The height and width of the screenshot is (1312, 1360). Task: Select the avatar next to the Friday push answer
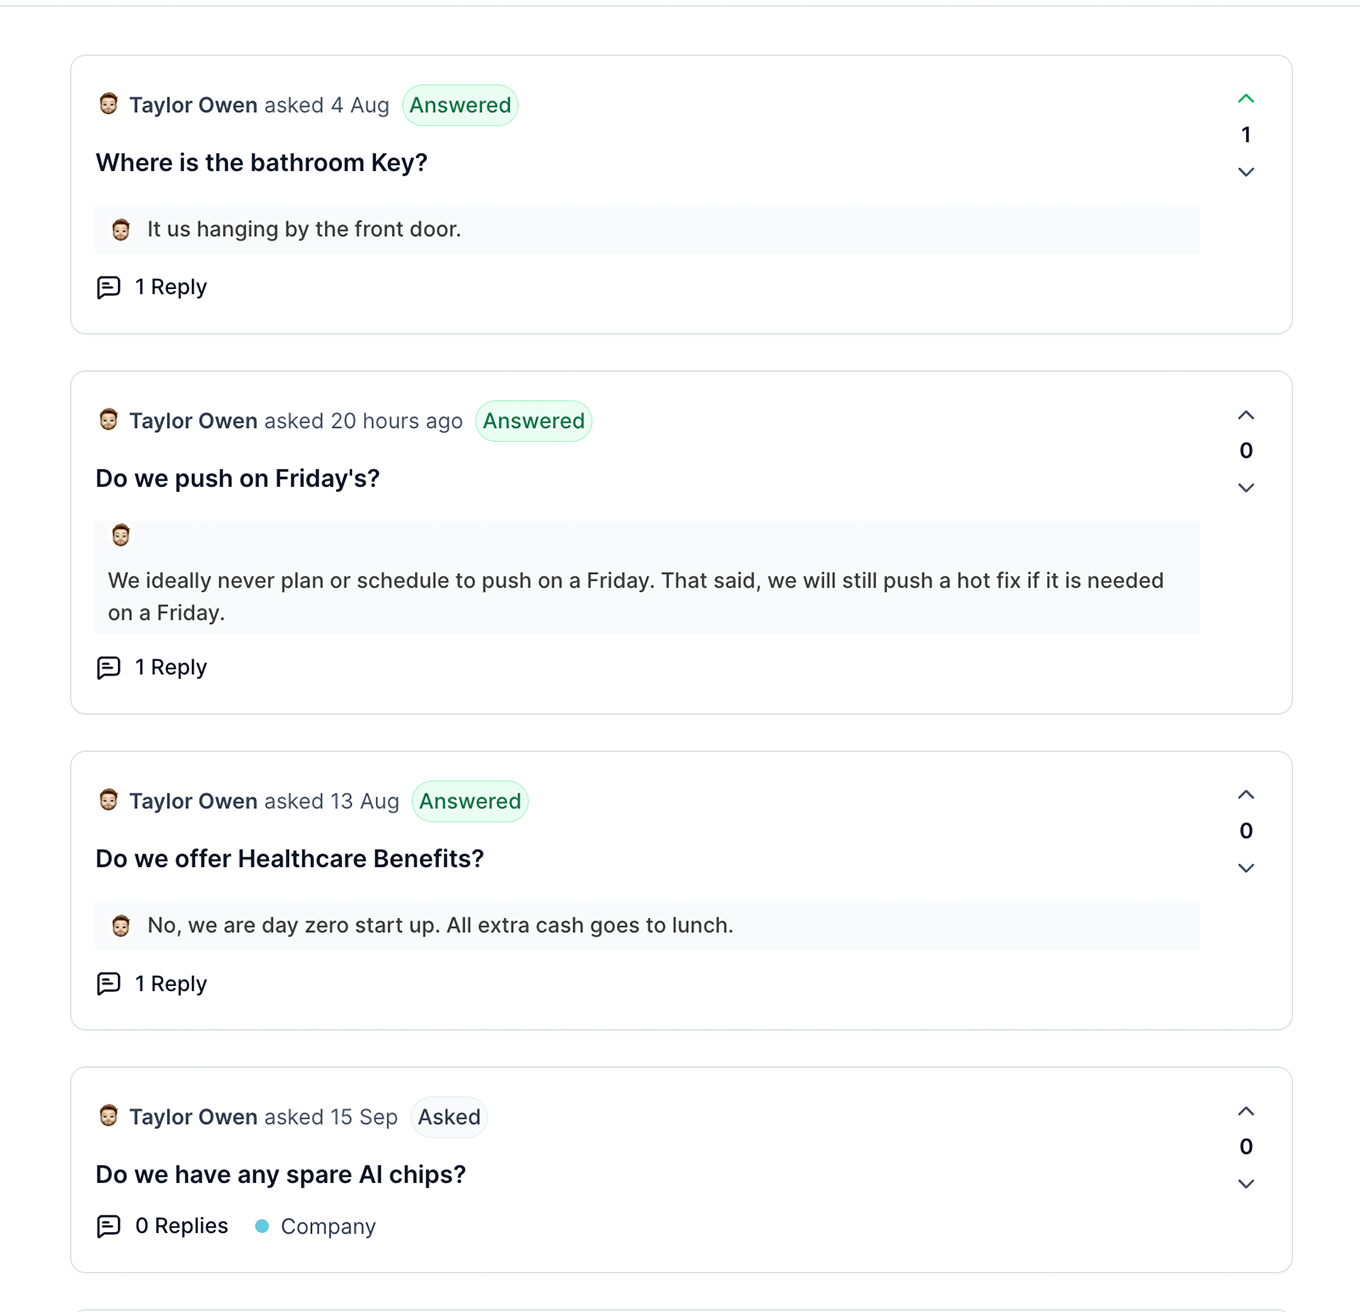121,535
